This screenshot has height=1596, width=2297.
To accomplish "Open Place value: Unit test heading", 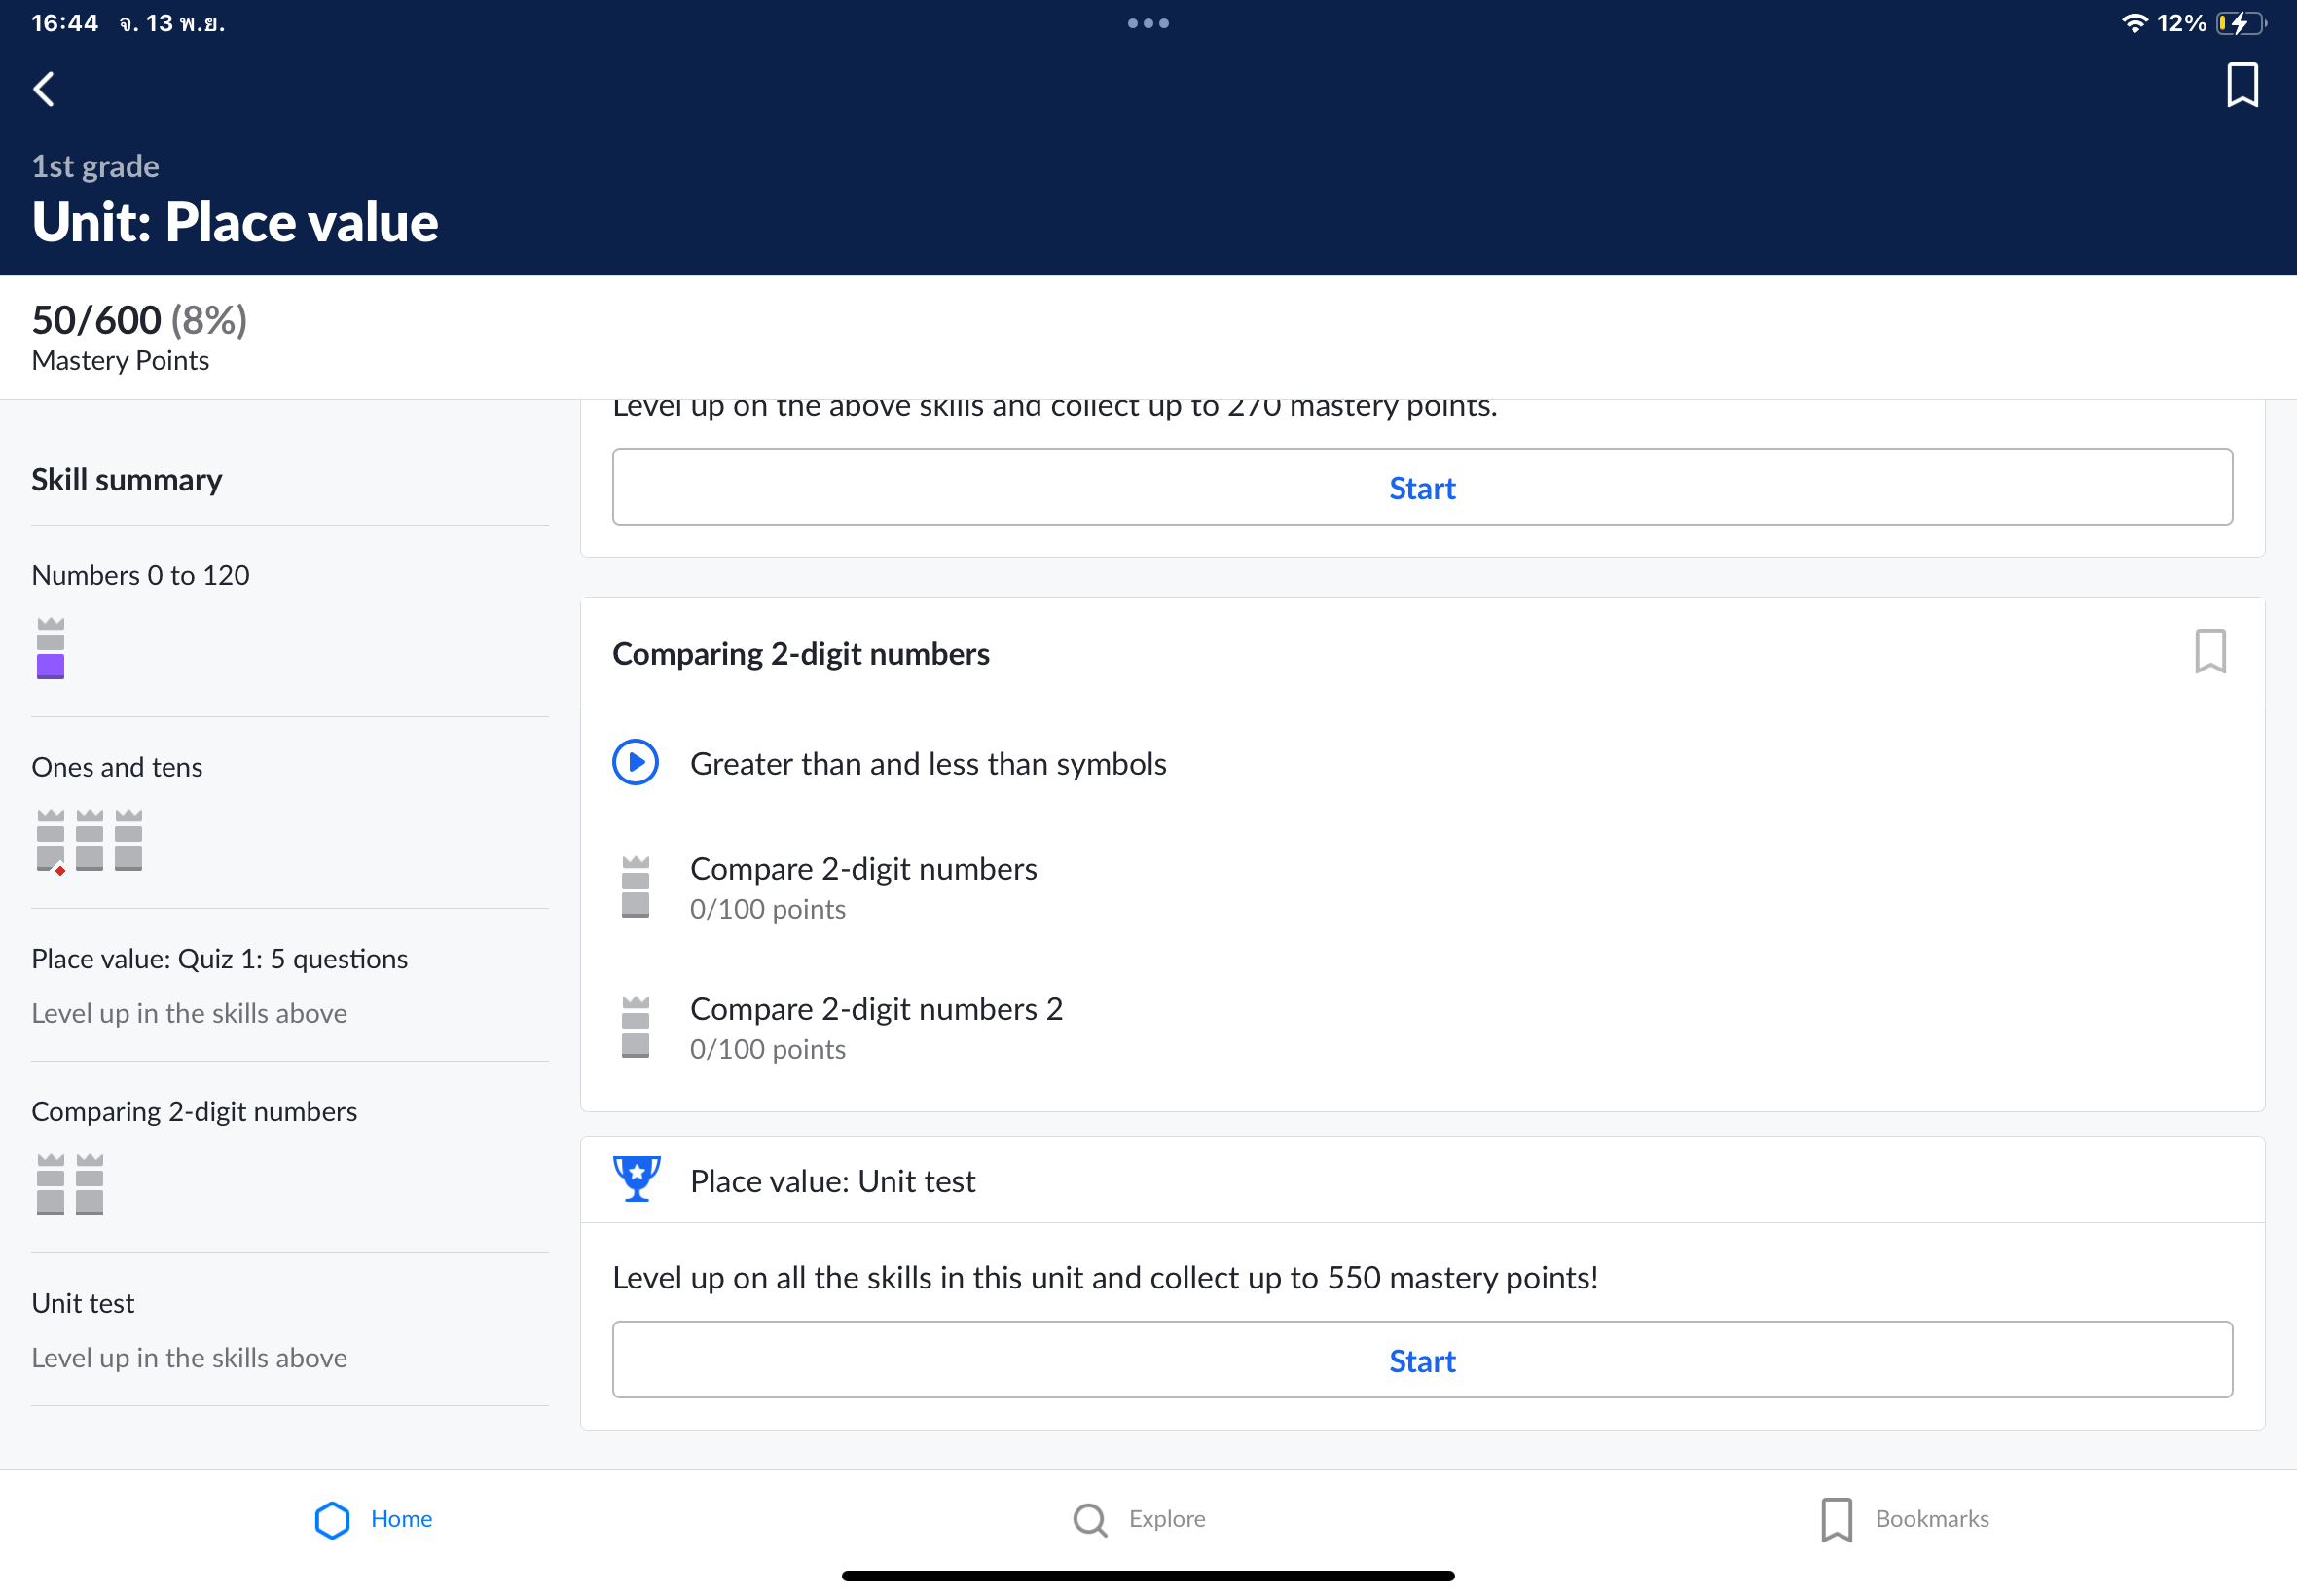I will [832, 1181].
